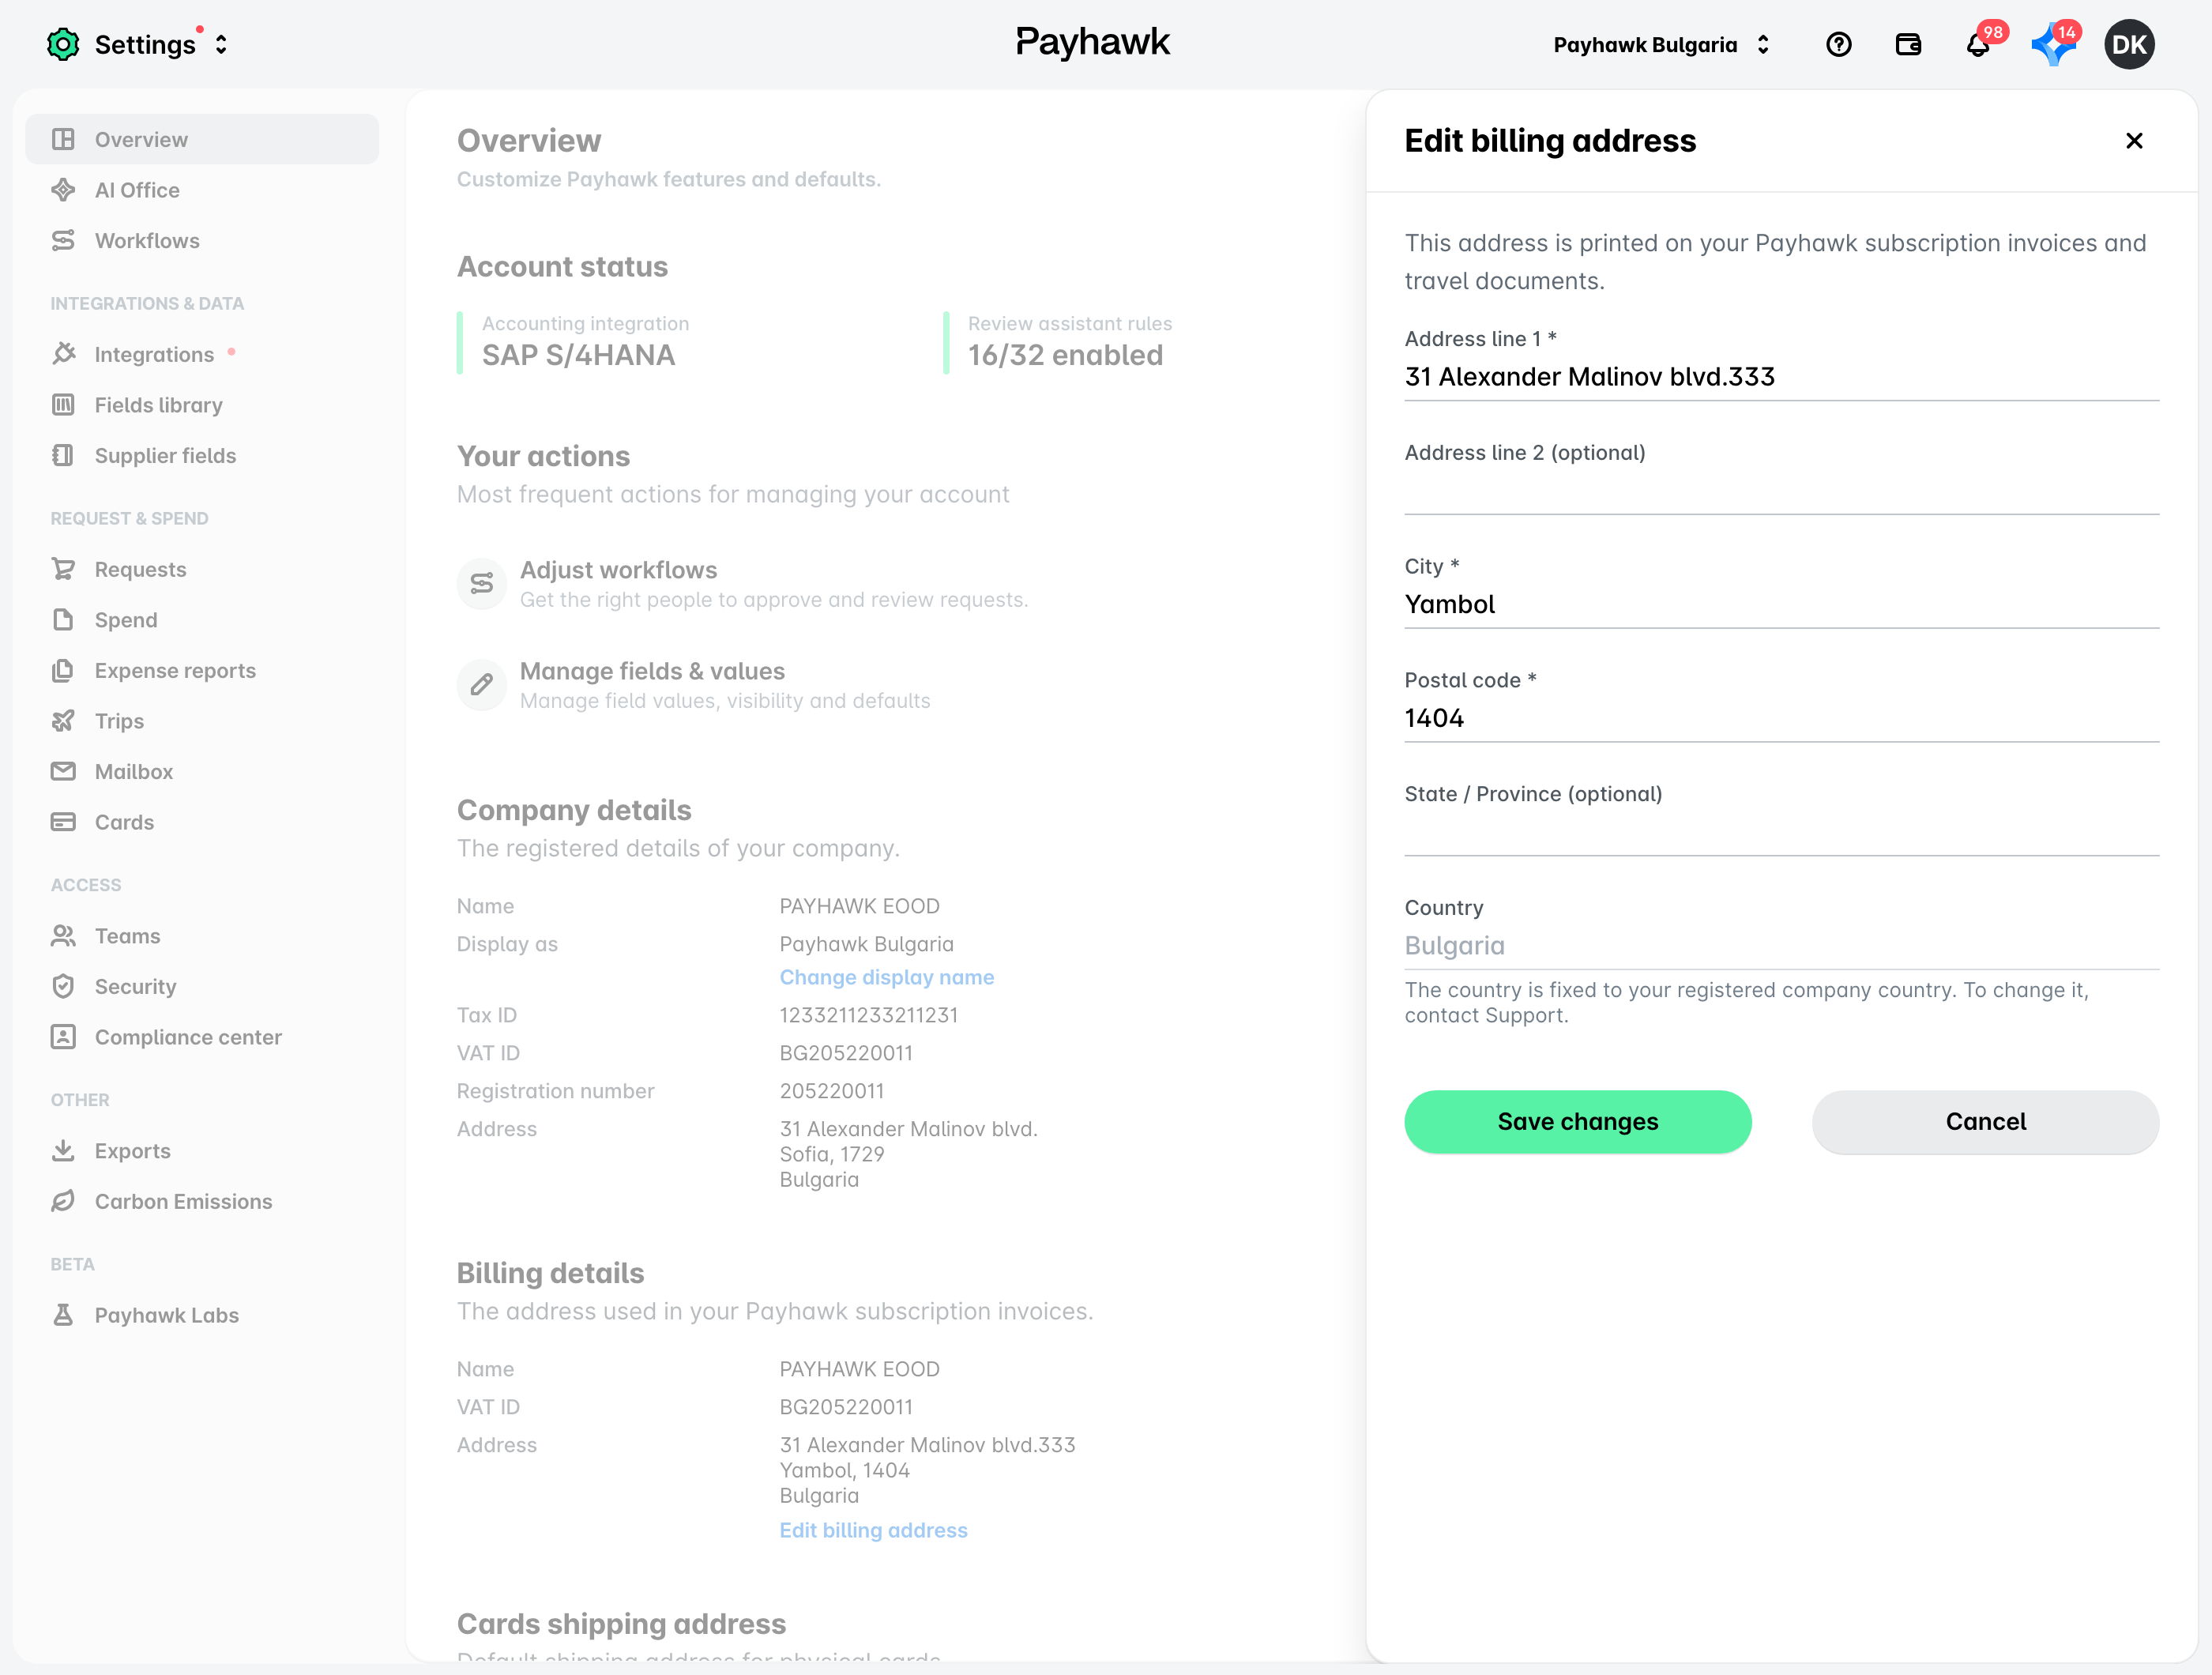Click Adjust workflows action title
The image size is (2212, 1675).
(618, 570)
